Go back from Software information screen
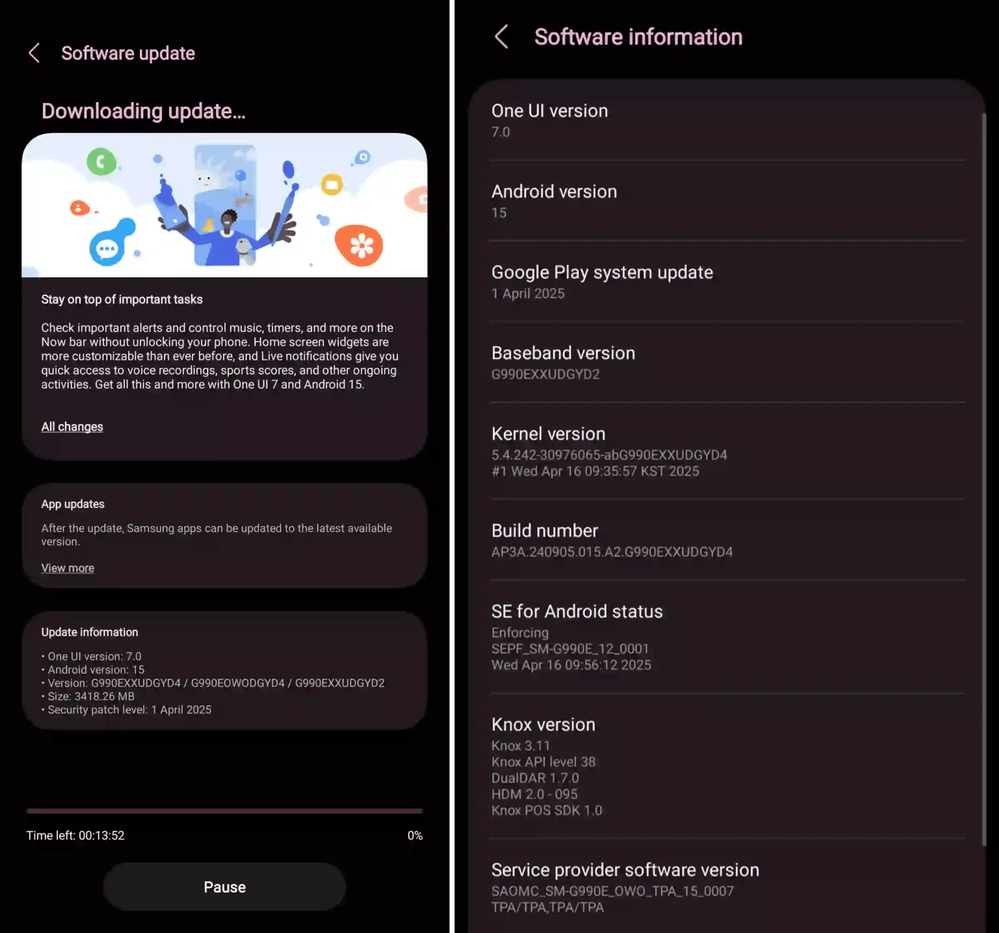Image resolution: width=999 pixels, height=933 pixels. (502, 37)
